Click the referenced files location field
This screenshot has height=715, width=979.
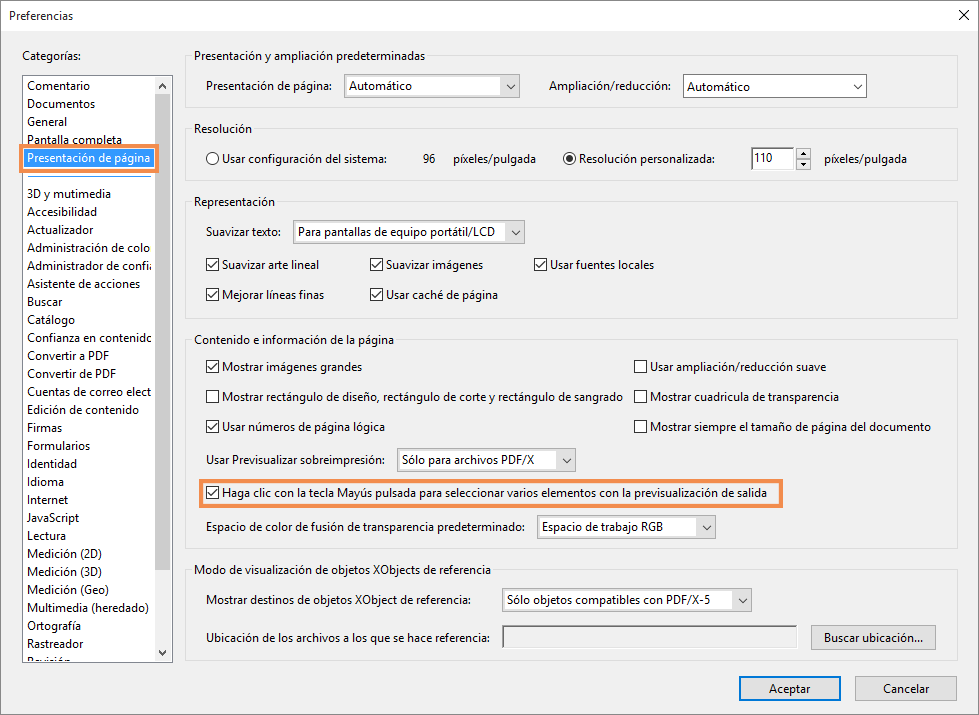(649, 638)
